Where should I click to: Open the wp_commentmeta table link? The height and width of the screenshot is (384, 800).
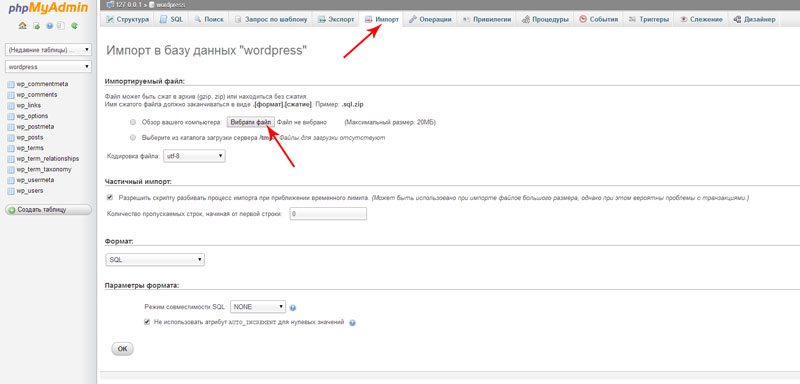[42, 84]
